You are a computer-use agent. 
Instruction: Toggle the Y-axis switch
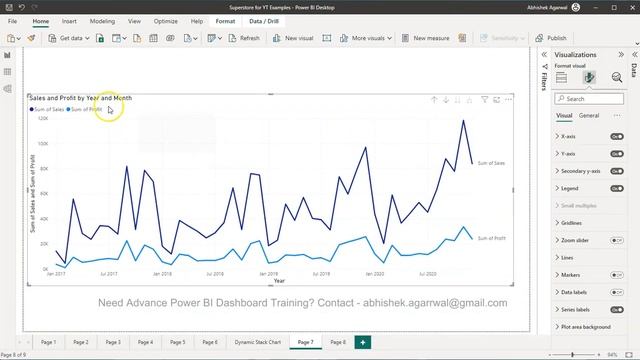click(x=617, y=154)
